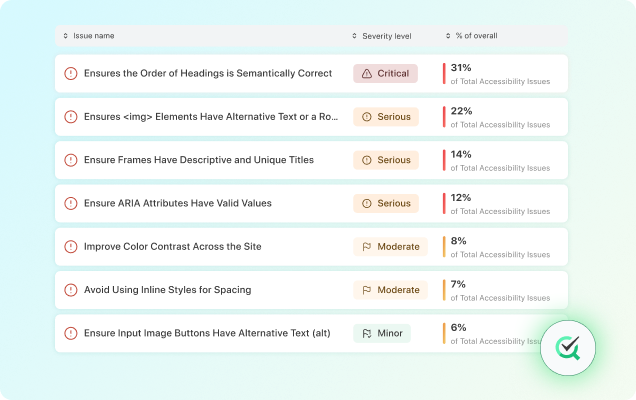Select the Critical severity badge
Screen dimensions: 636x400
point(385,73)
